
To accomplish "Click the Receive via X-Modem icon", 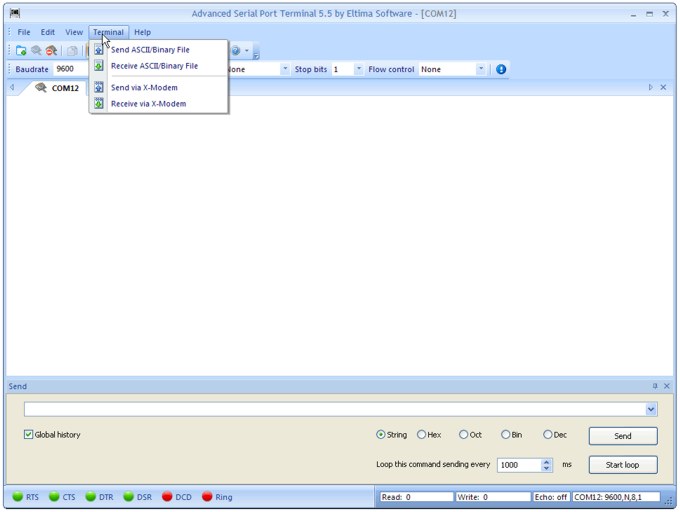I will [x=99, y=104].
